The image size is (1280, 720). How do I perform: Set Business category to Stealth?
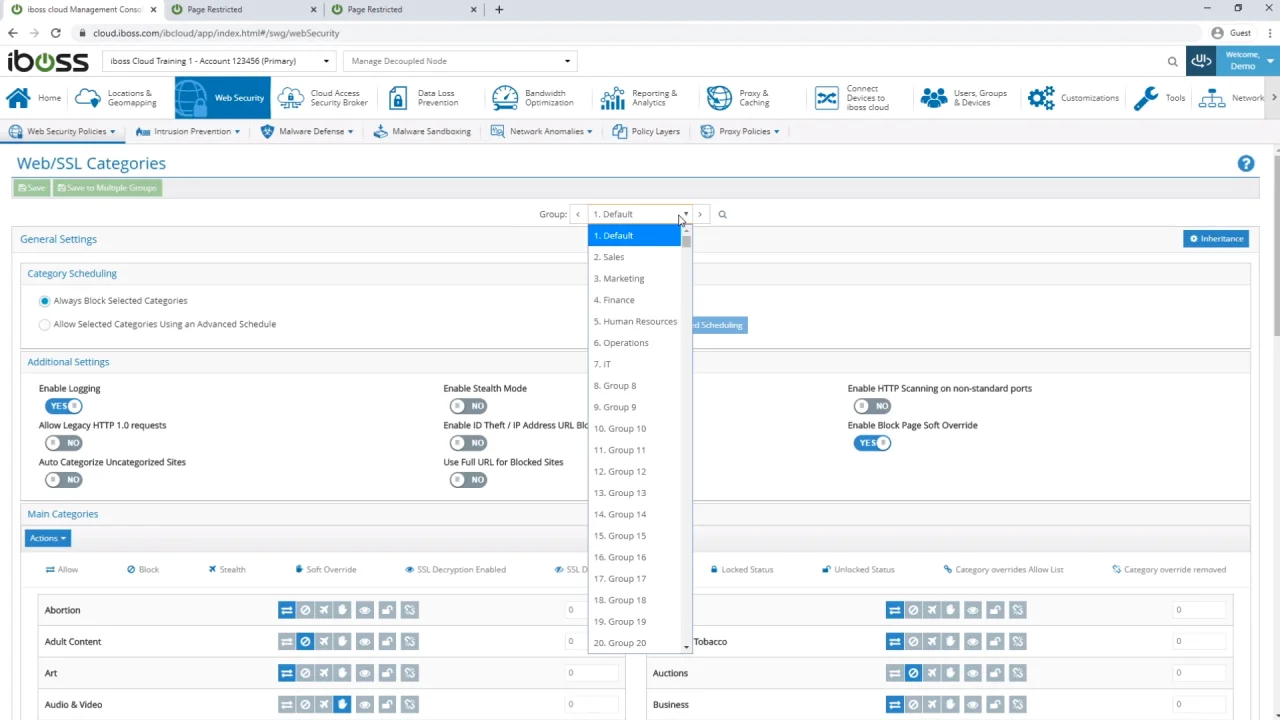coord(931,704)
